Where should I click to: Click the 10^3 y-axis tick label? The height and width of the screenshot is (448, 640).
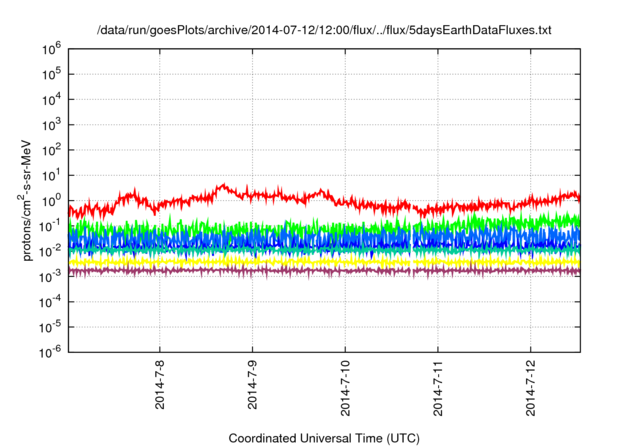click(51, 125)
